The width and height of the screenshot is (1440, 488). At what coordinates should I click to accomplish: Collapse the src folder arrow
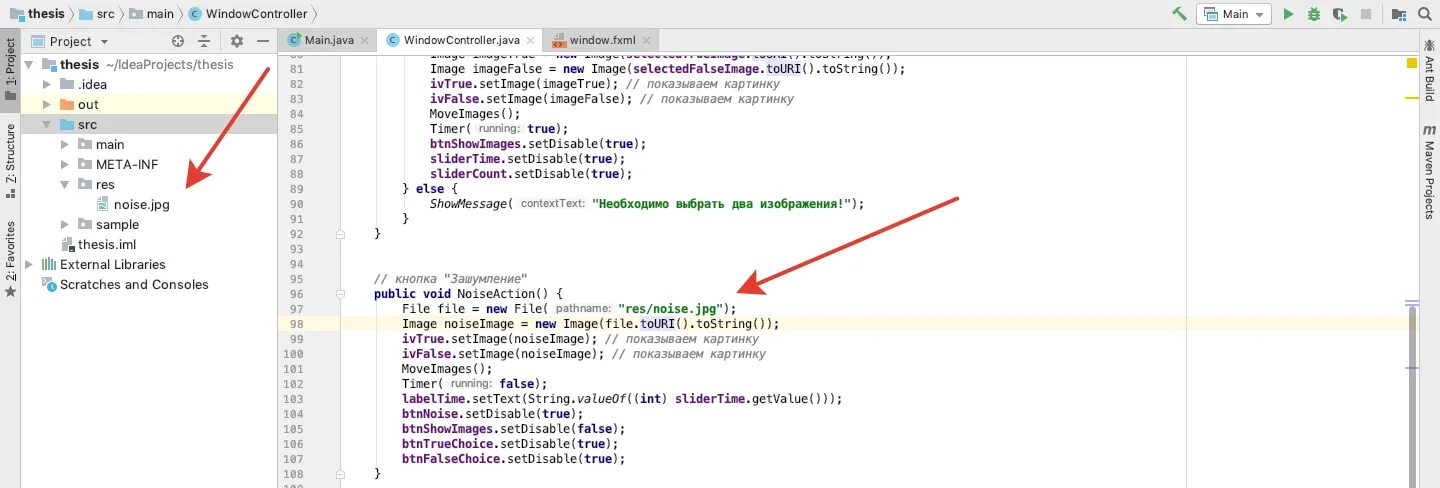(x=47, y=124)
